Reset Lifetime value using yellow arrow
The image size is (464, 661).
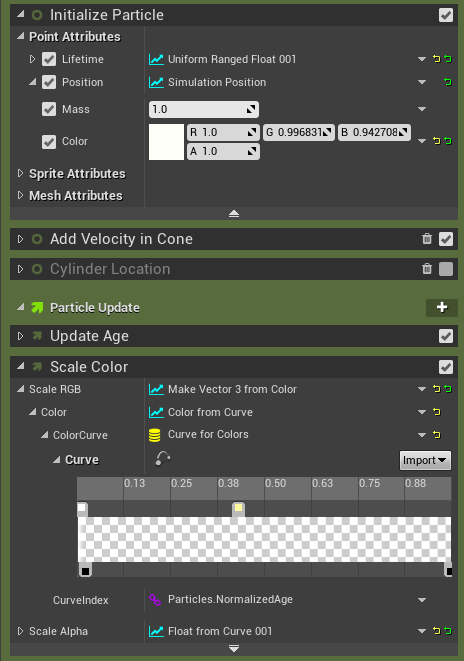437,59
